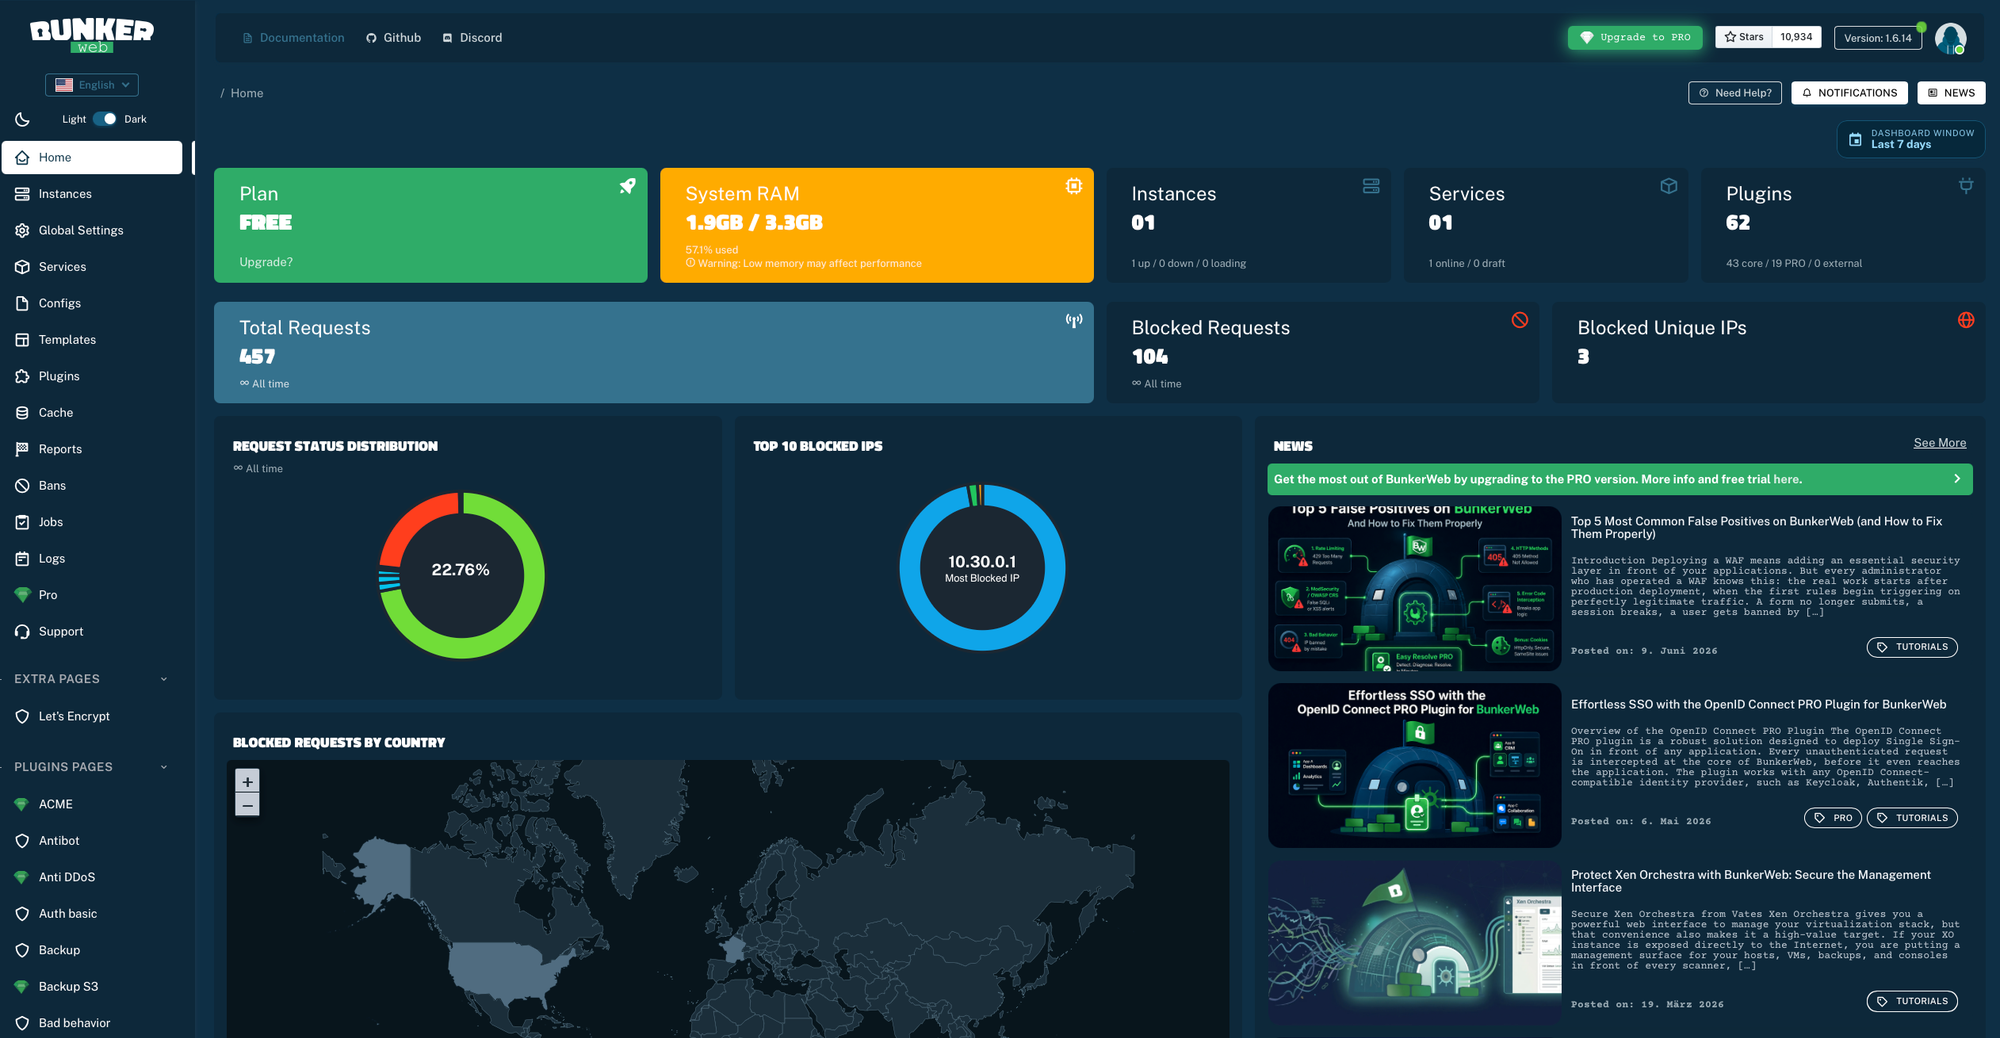This screenshot has height=1038, width=2000.
Task: Expand the PRO upgrade news banner arrow
Action: tap(1957, 479)
